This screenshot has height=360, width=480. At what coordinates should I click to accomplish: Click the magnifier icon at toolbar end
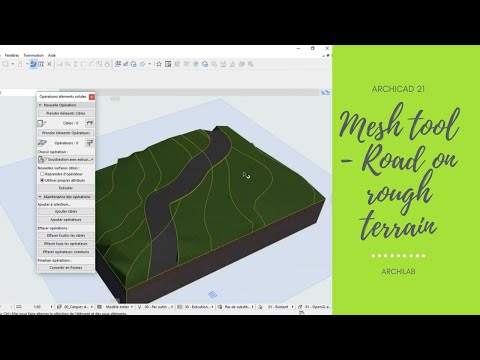[250, 64]
